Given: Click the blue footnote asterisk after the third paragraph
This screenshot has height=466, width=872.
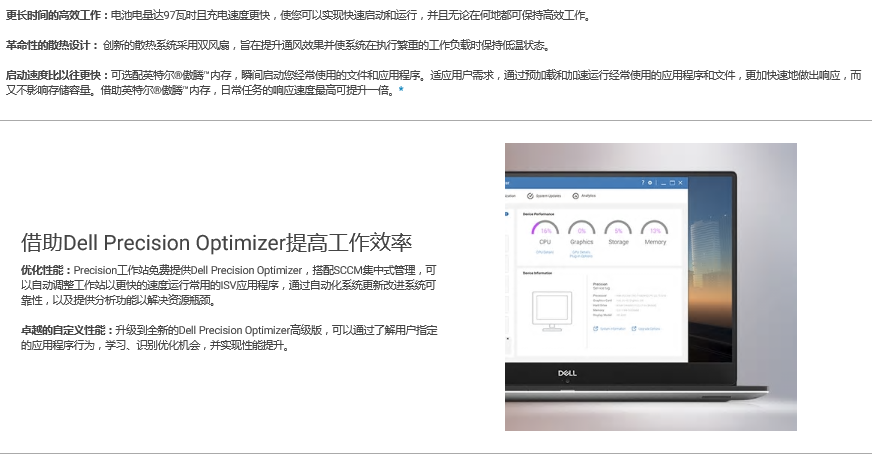Looking at the screenshot, I should coord(401,89).
